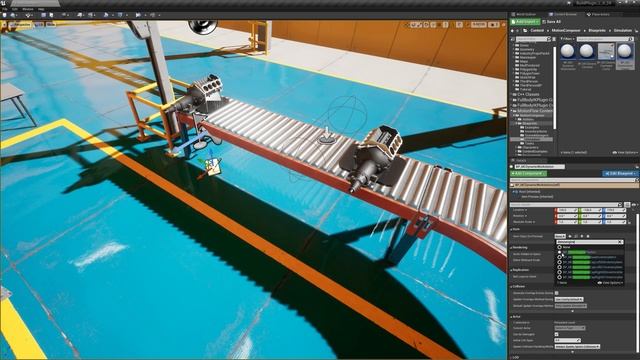The image size is (640, 360).
Task: Click the Content toolbar icon
Action: coord(44,15)
